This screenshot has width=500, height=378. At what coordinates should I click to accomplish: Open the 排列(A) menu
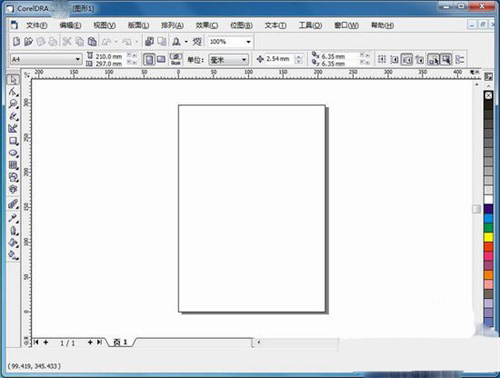[172, 25]
